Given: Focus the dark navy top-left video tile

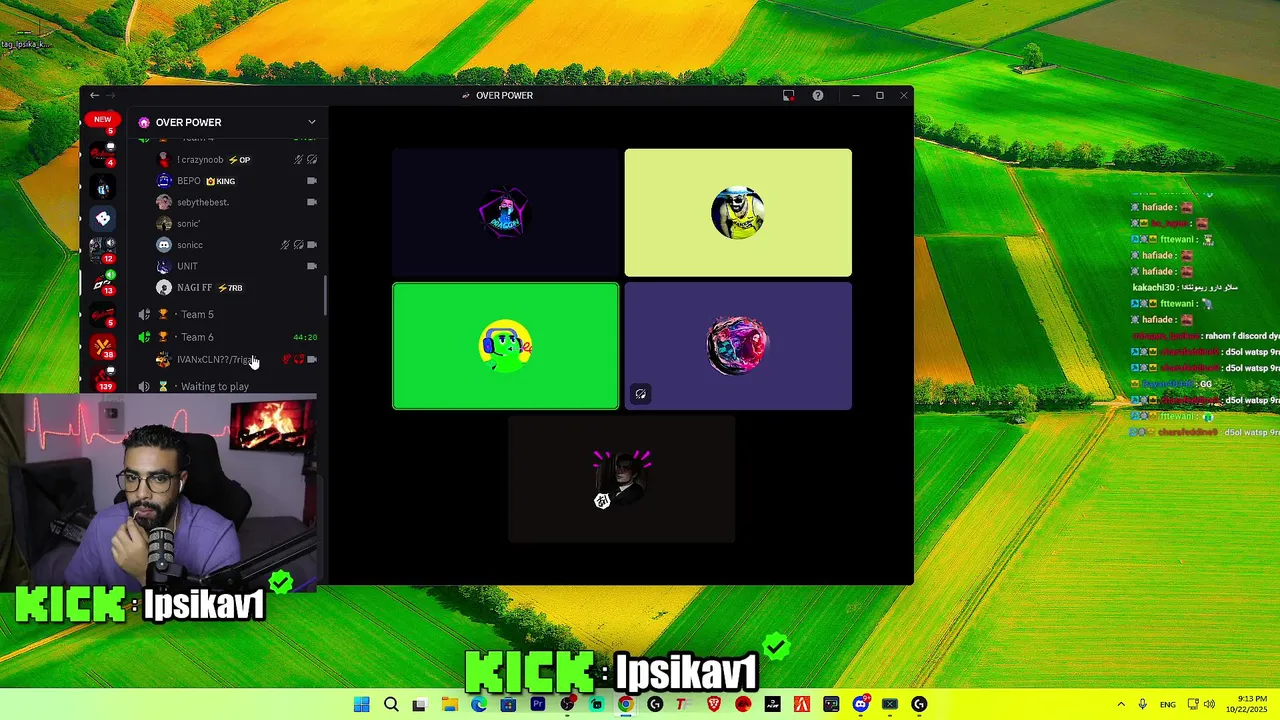Looking at the screenshot, I should (506, 213).
